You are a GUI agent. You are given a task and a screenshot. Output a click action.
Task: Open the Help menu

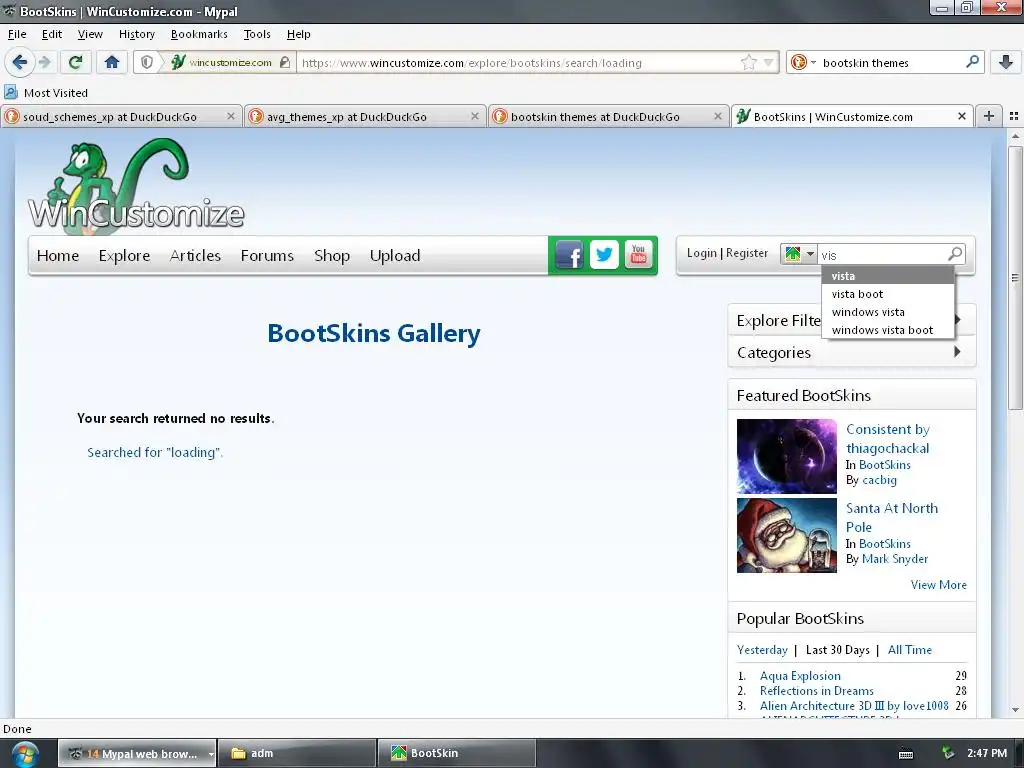[298, 34]
